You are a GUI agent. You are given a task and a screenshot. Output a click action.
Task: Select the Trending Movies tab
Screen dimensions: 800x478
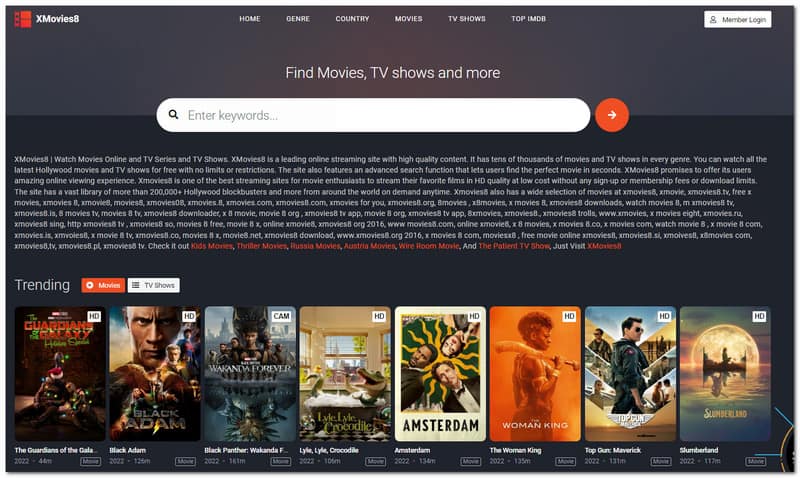point(103,285)
